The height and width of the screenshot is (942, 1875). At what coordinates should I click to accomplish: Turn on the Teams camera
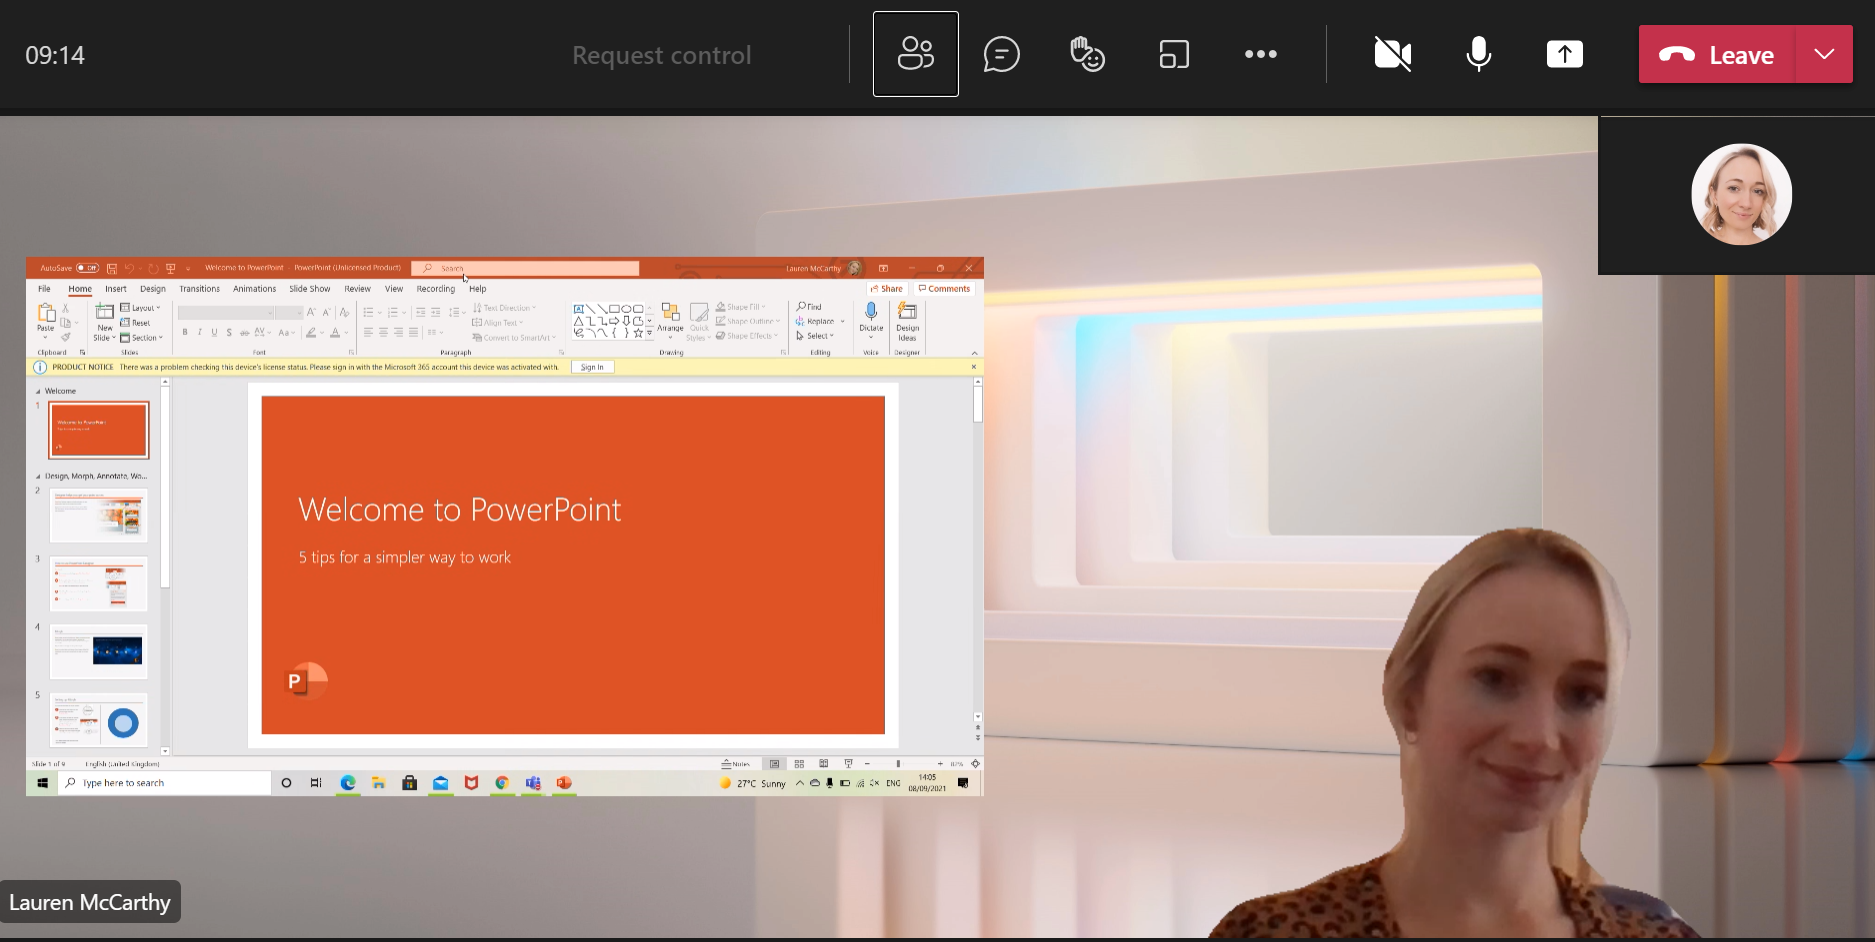pos(1392,54)
